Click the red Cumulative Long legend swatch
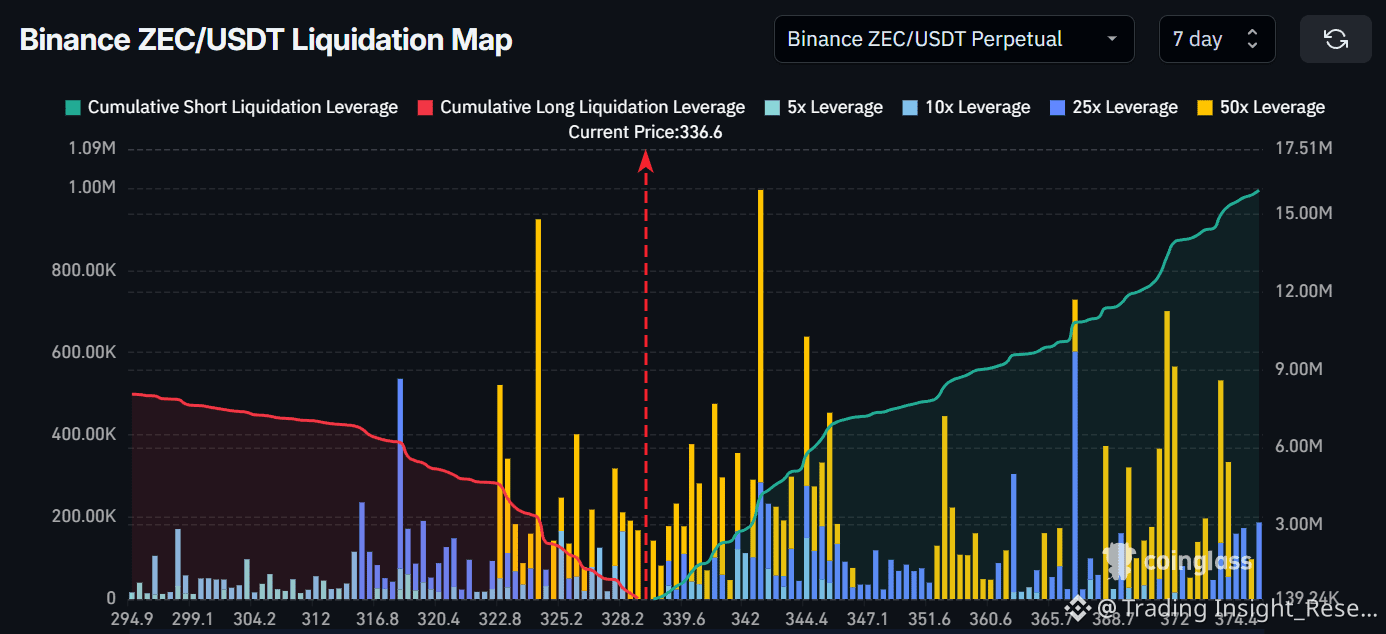Viewport: 1386px width, 634px height. [x=425, y=107]
